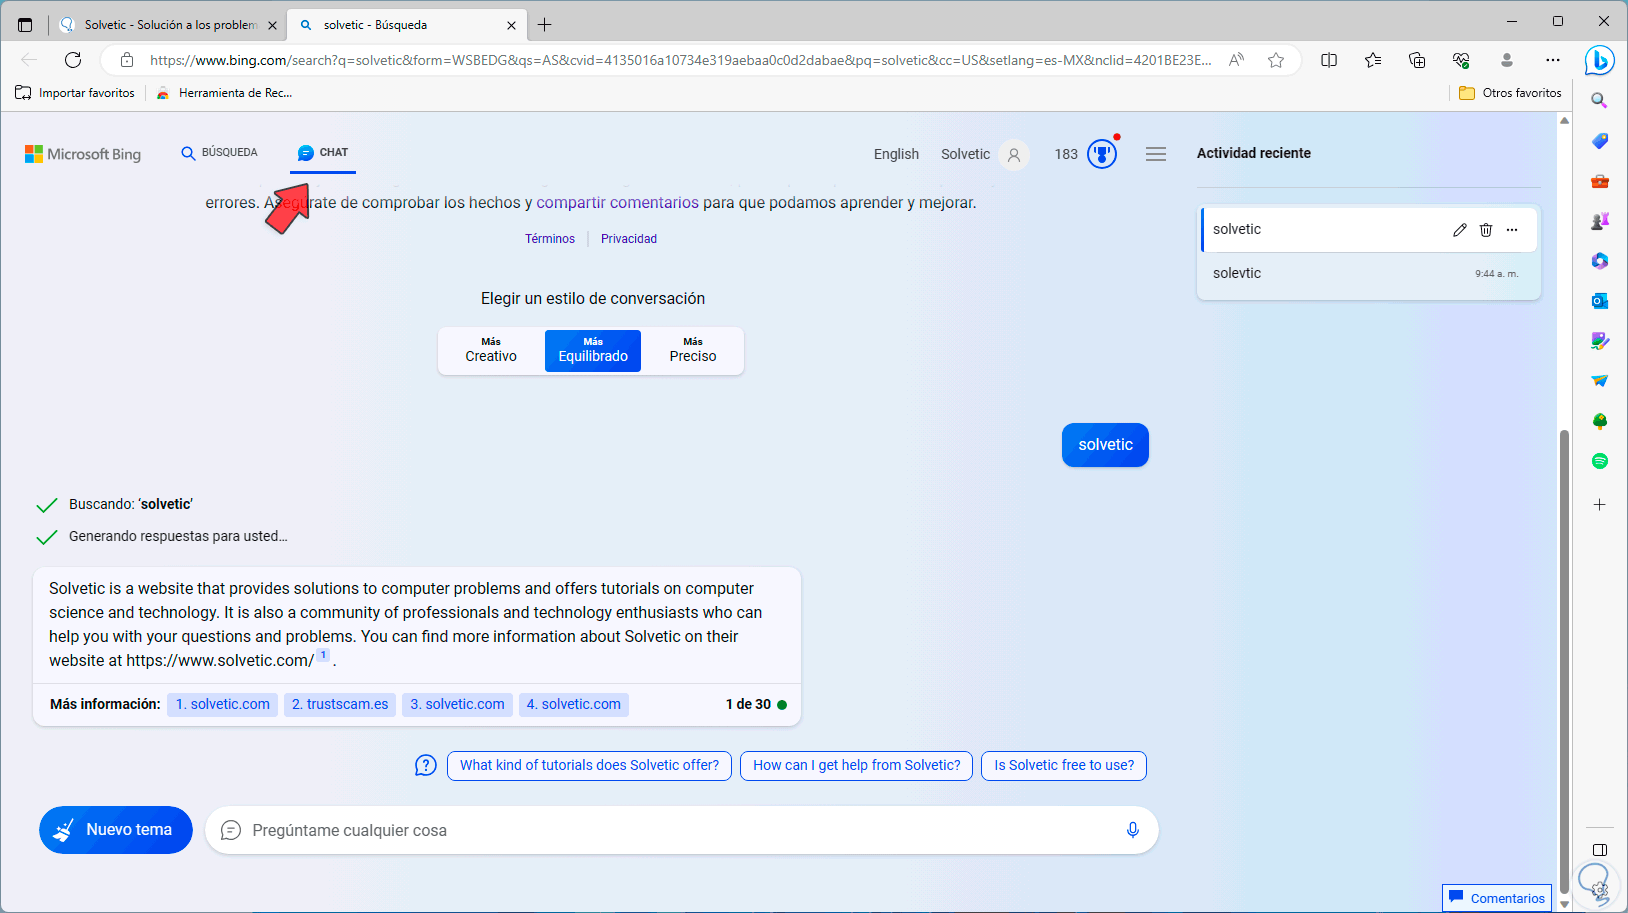Open more options for solvetic chat

[1512, 230]
